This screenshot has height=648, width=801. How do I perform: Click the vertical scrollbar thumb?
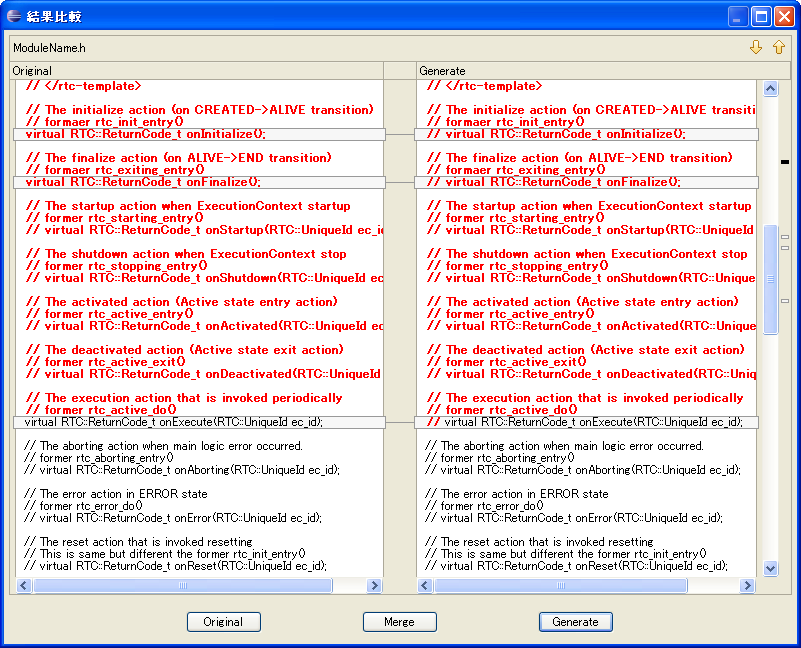[770, 280]
